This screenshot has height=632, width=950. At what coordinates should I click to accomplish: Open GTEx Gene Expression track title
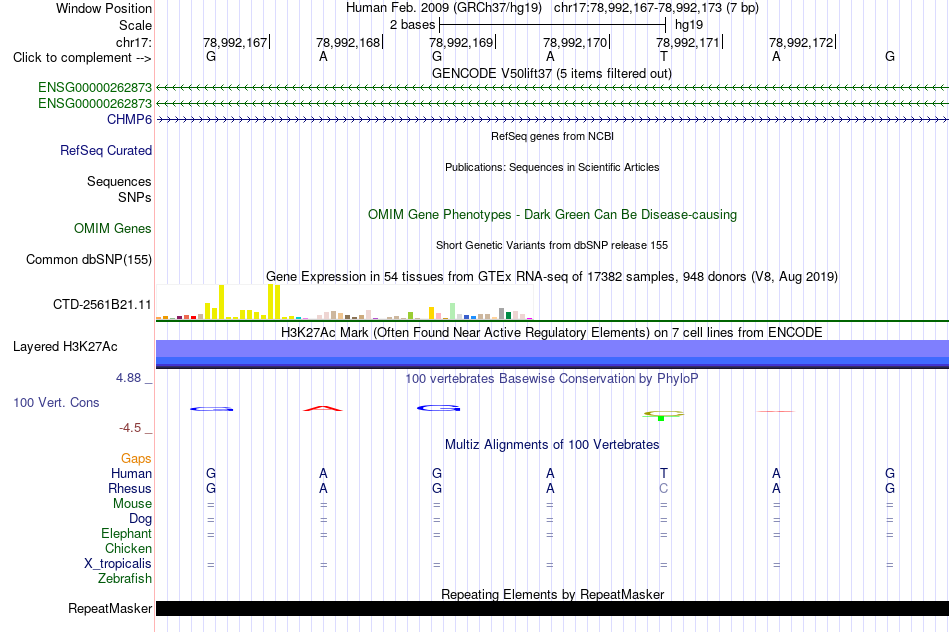[x=552, y=276]
